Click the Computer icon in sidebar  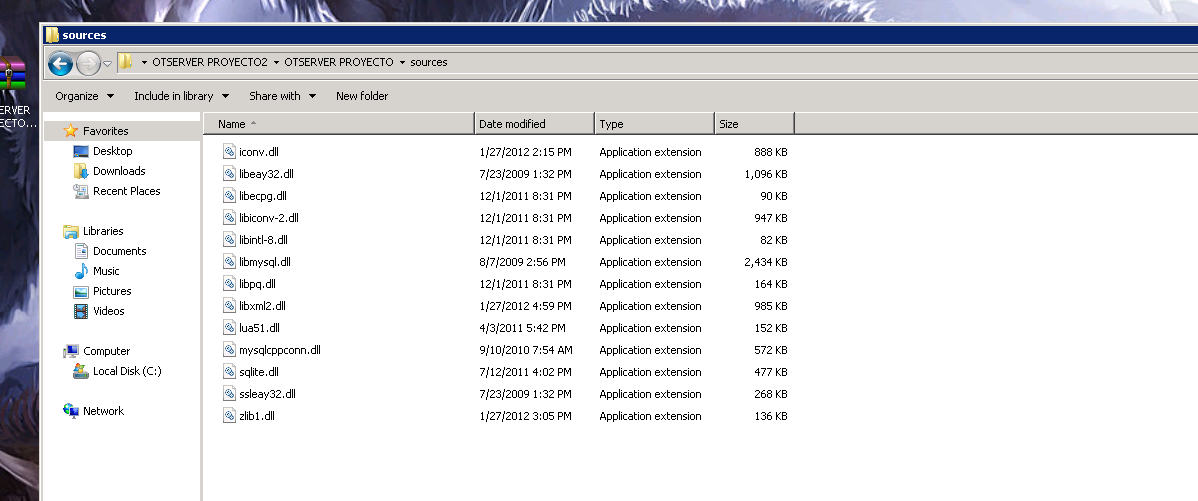click(x=71, y=351)
